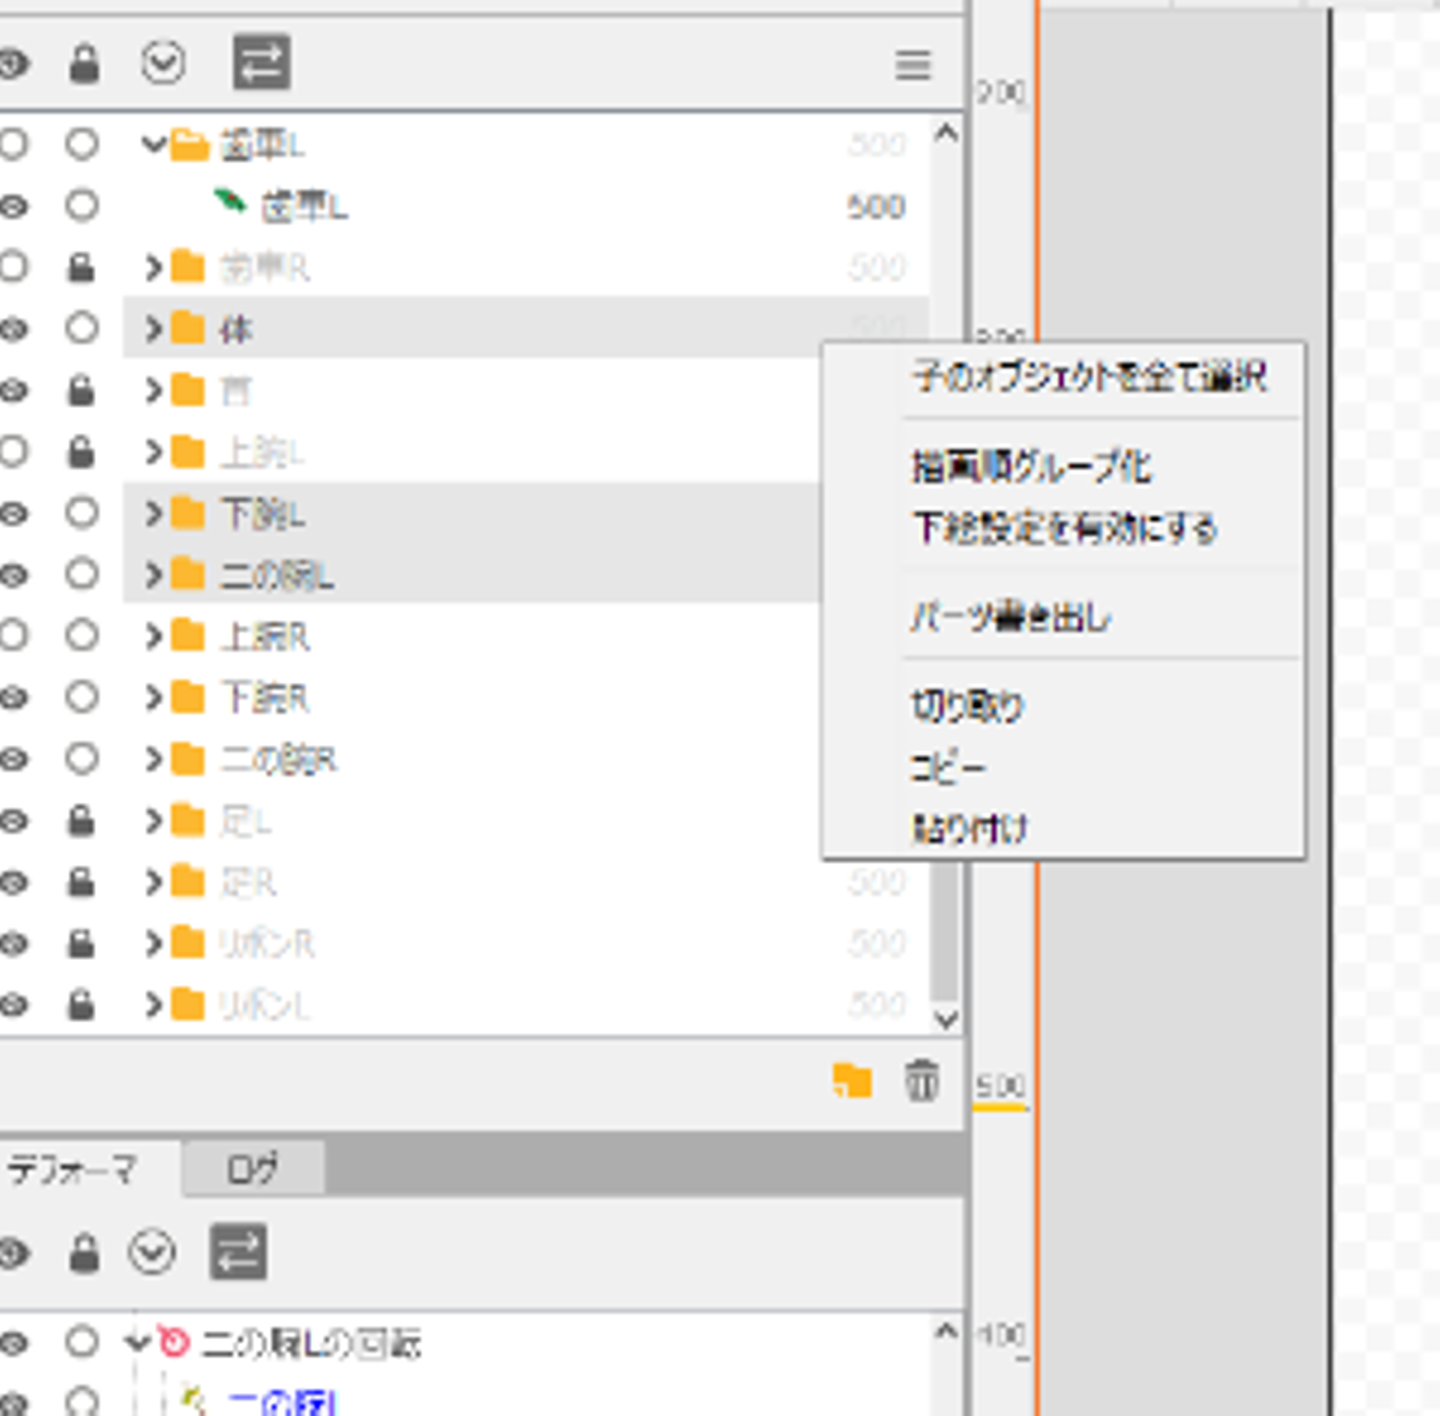
Task: Select the 下腕L row label
Action: click(264, 514)
